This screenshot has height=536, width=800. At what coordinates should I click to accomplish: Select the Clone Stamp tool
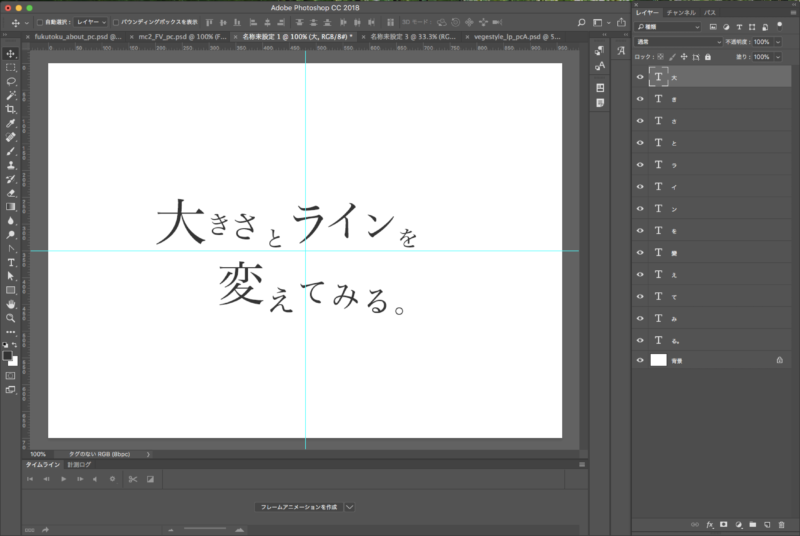(11, 165)
